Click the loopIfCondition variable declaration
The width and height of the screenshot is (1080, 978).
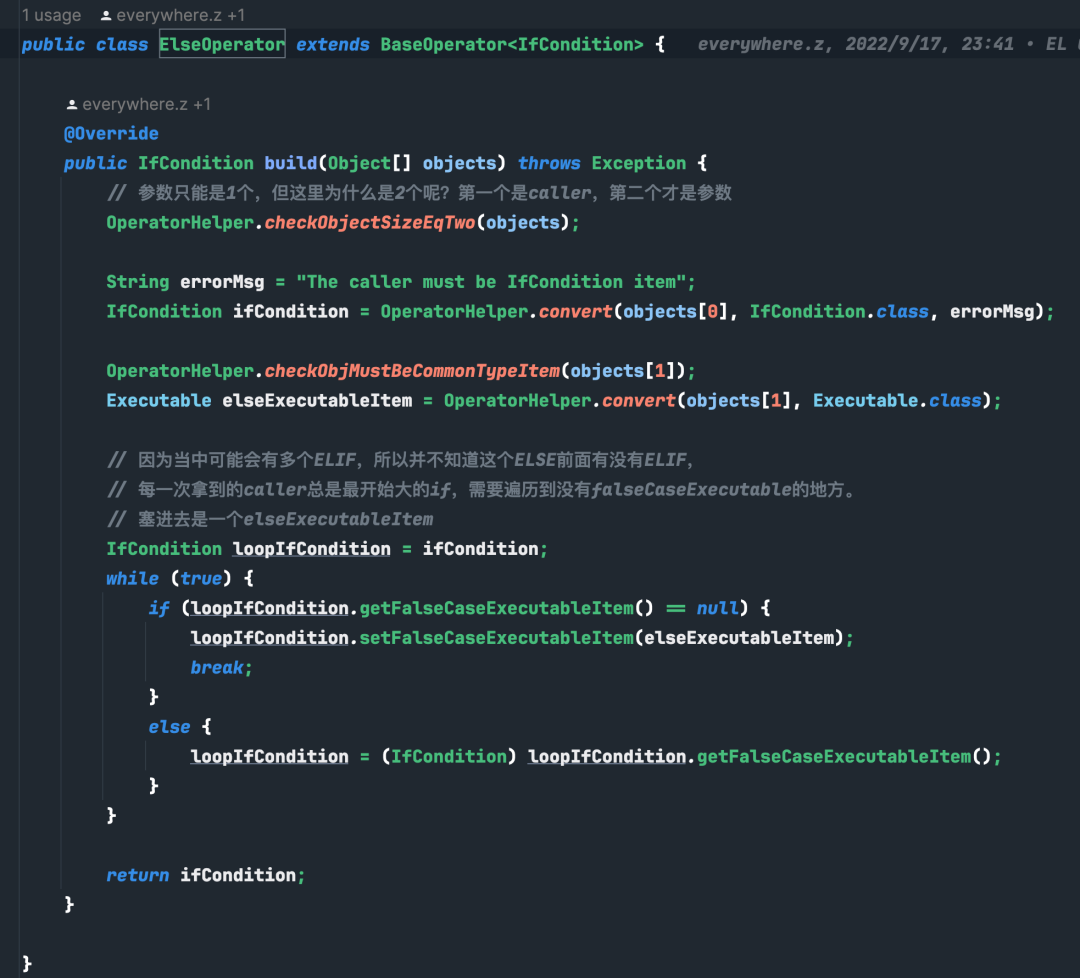pyautogui.click(x=311, y=549)
